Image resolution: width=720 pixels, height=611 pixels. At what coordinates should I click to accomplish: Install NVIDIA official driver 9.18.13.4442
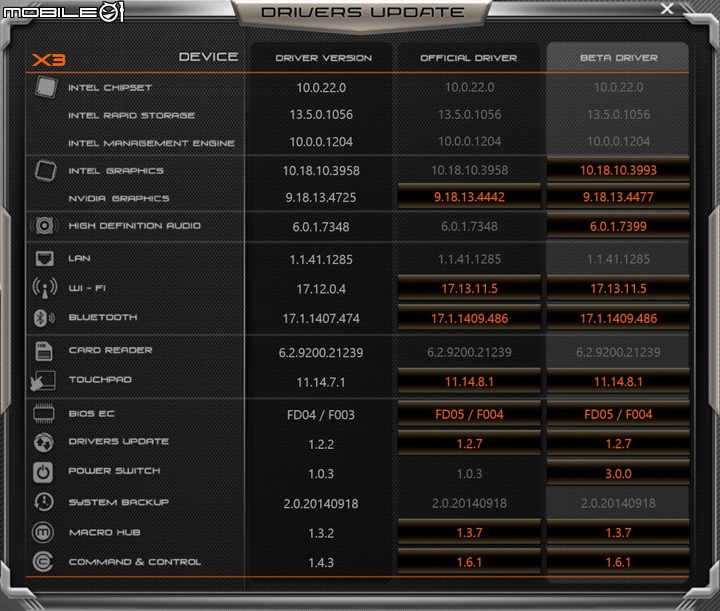(x=469, y=197)
